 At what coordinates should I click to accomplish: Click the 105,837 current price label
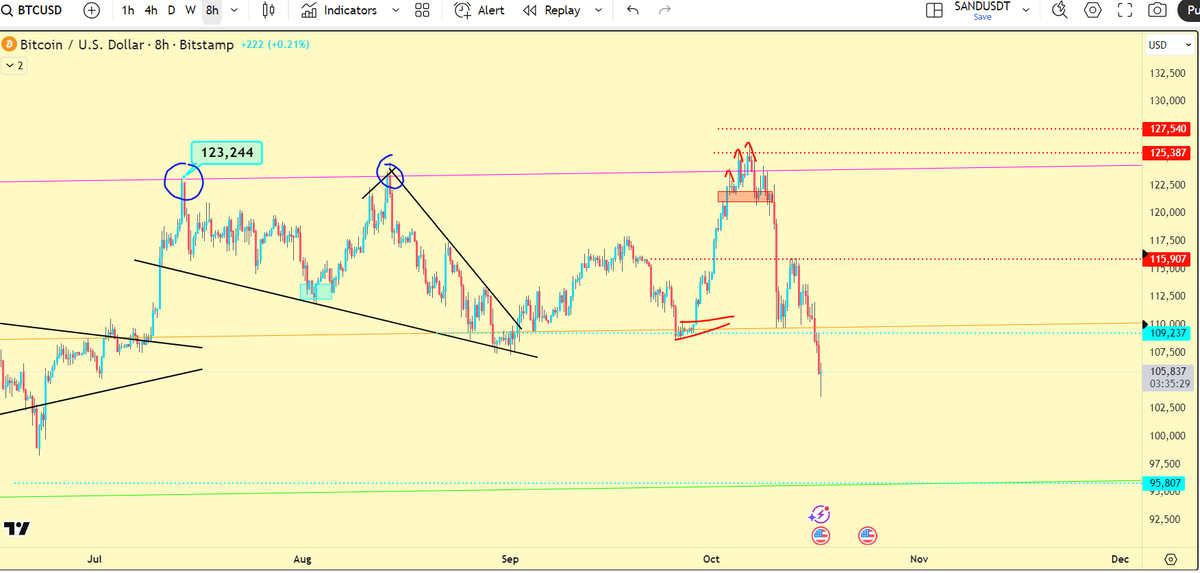1167,371
